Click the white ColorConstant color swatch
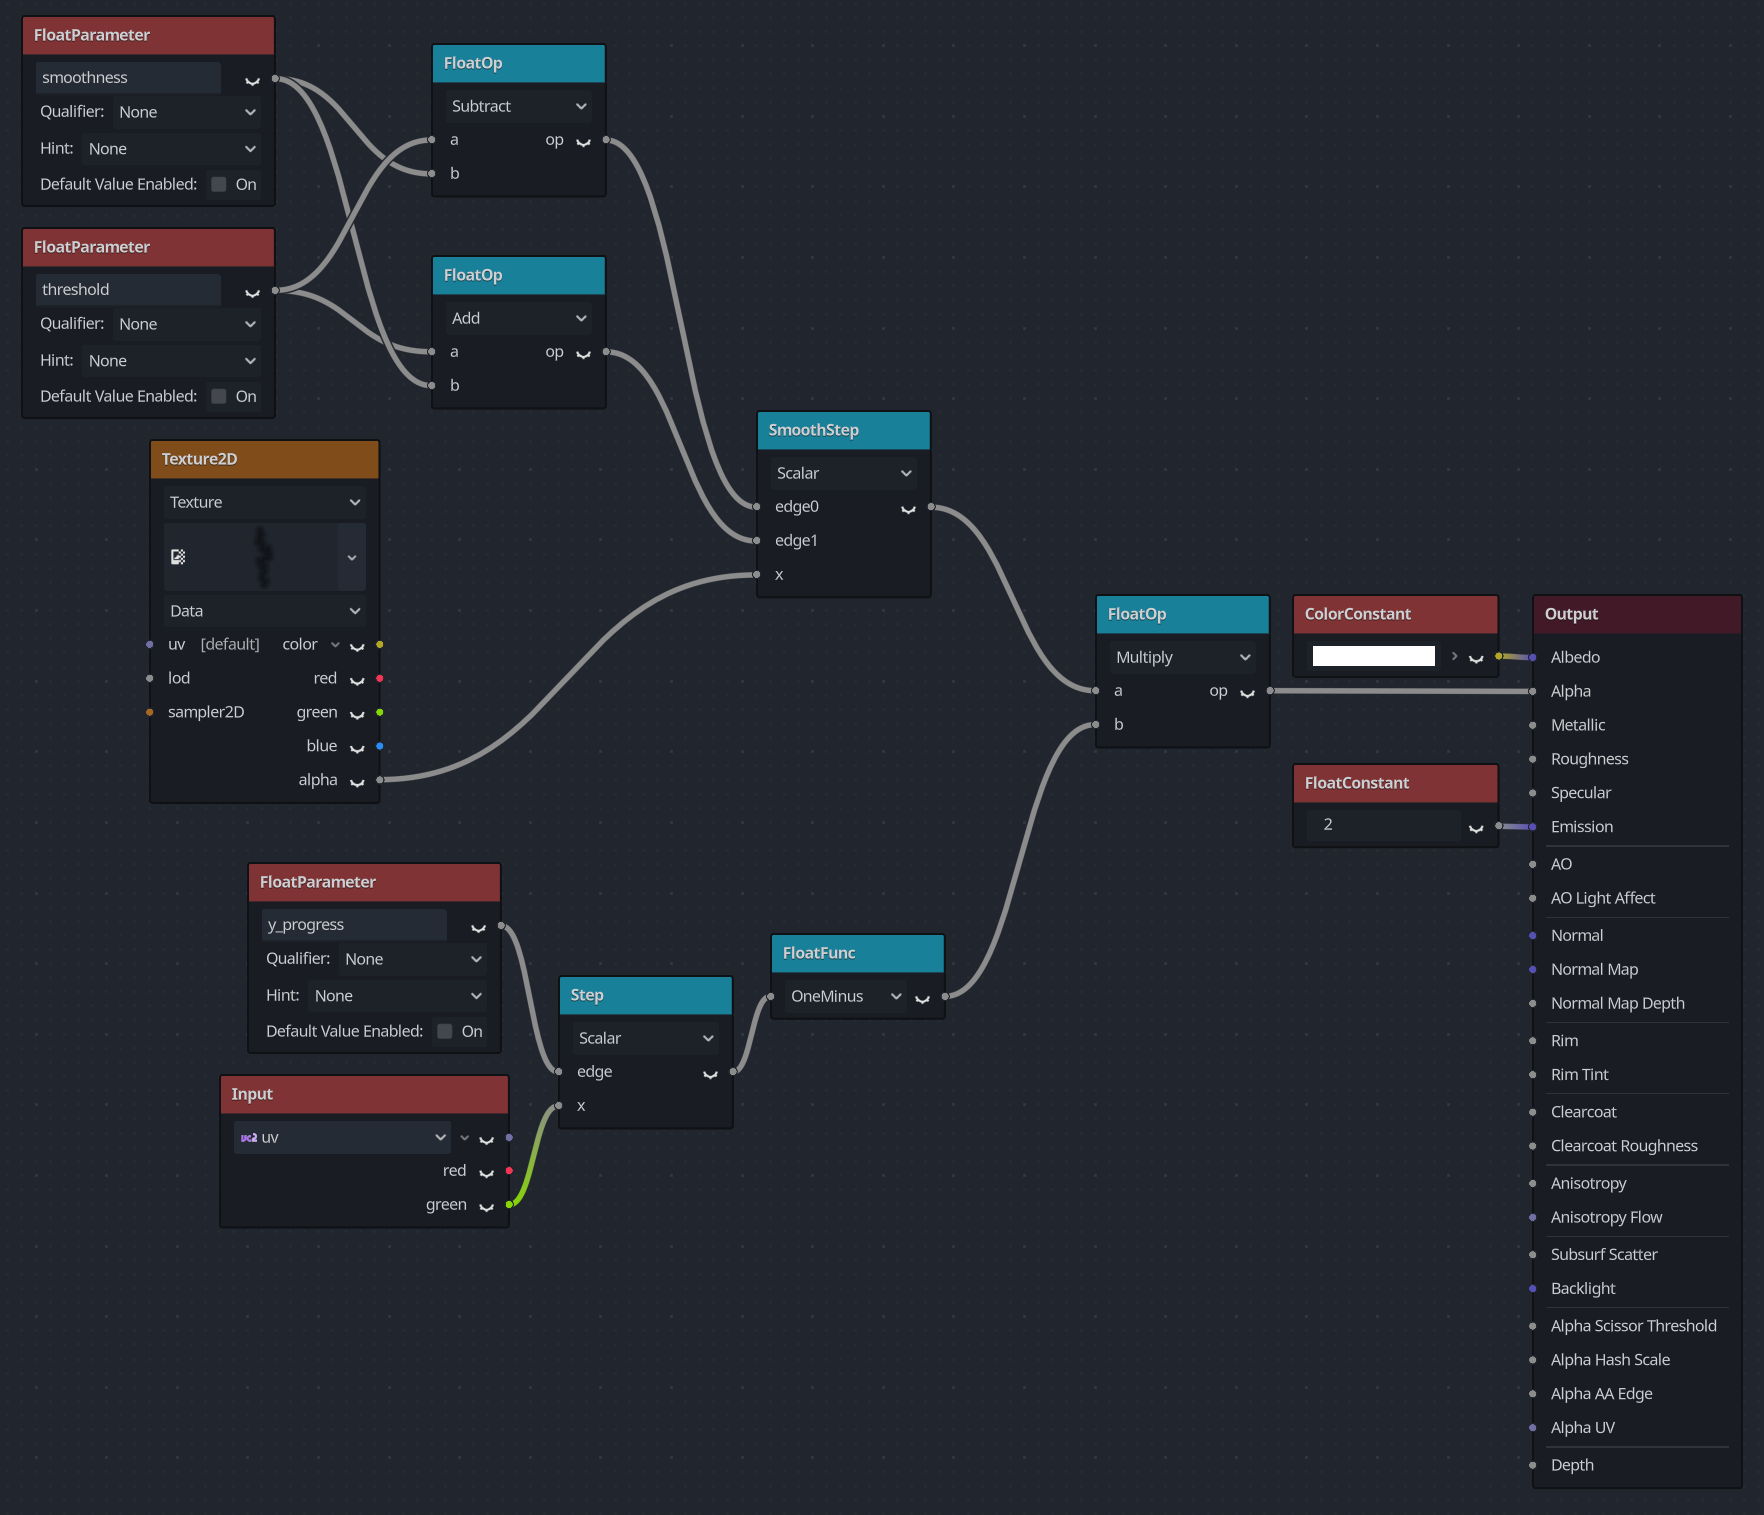Screen dimensions: 1764x1515 tap(1373, 656)
